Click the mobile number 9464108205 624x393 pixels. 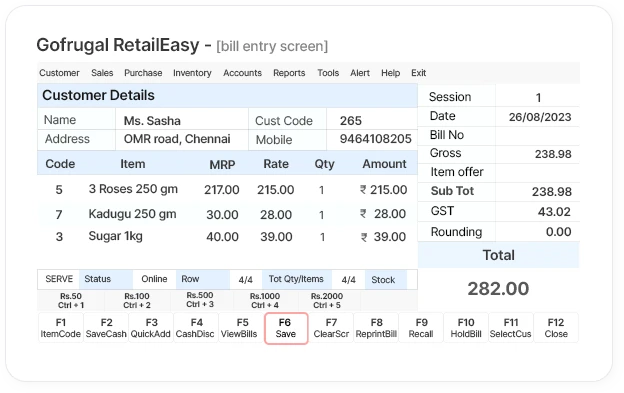tap(375, 139)
